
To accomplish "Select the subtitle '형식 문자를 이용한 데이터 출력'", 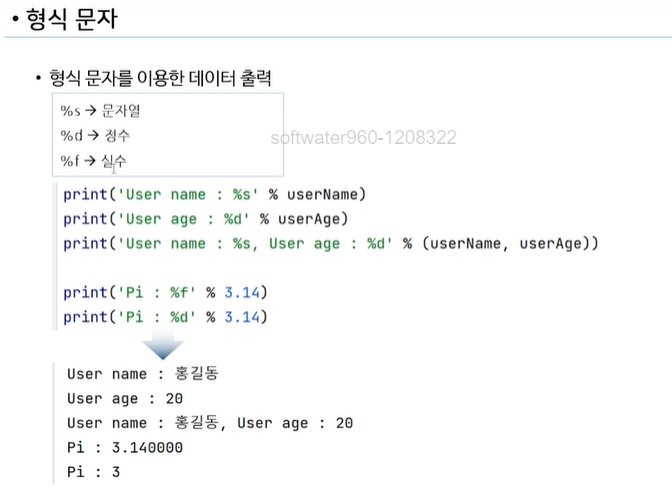I will tap(160, 78).
